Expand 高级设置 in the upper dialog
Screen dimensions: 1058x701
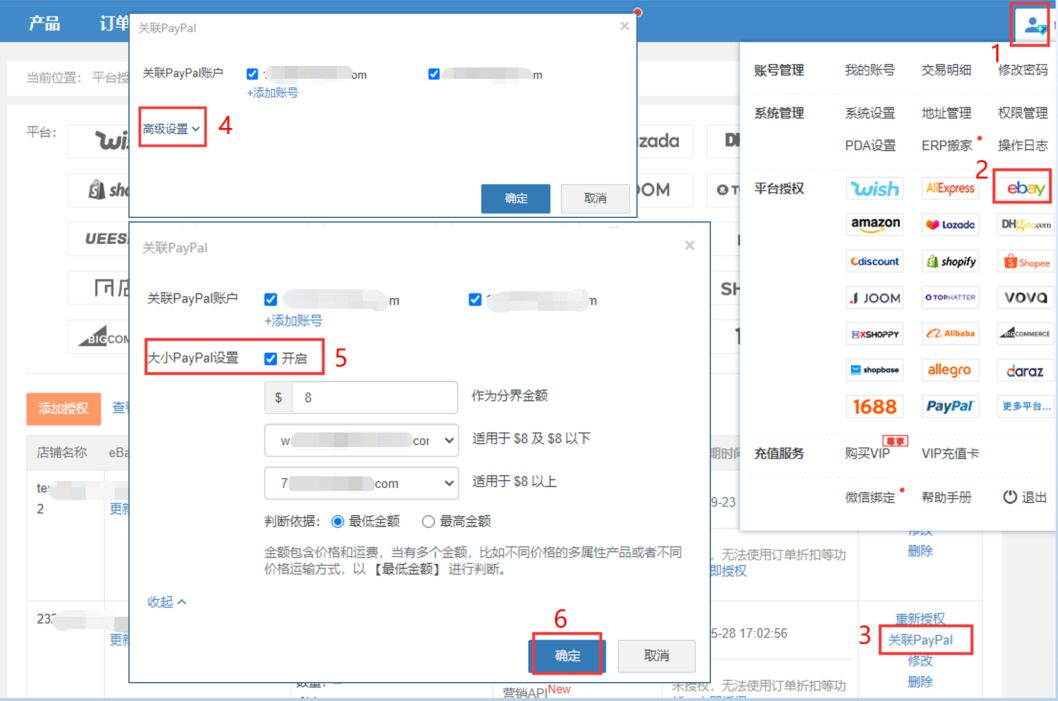coord(171,128)
